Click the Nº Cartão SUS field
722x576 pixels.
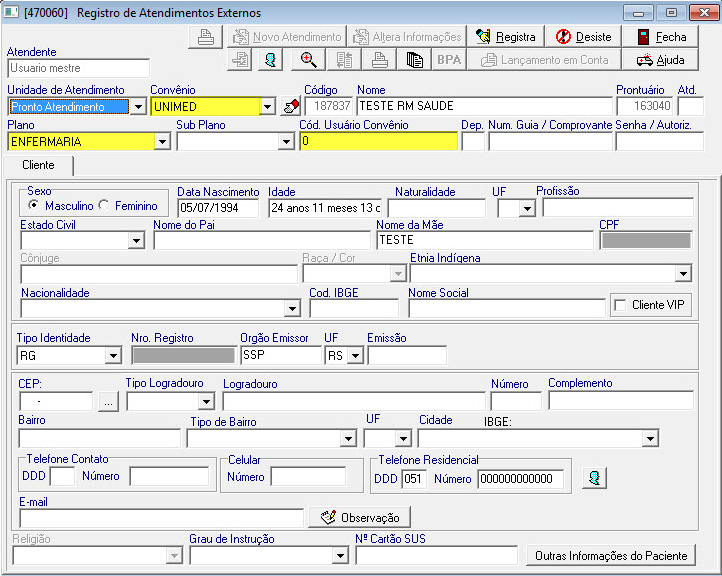(437, 555)
